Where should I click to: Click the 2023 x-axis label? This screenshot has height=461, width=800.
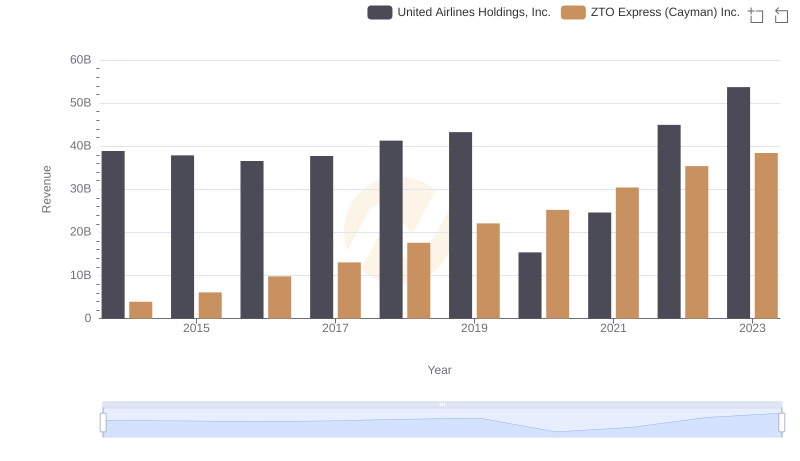[x=753, y=328]
